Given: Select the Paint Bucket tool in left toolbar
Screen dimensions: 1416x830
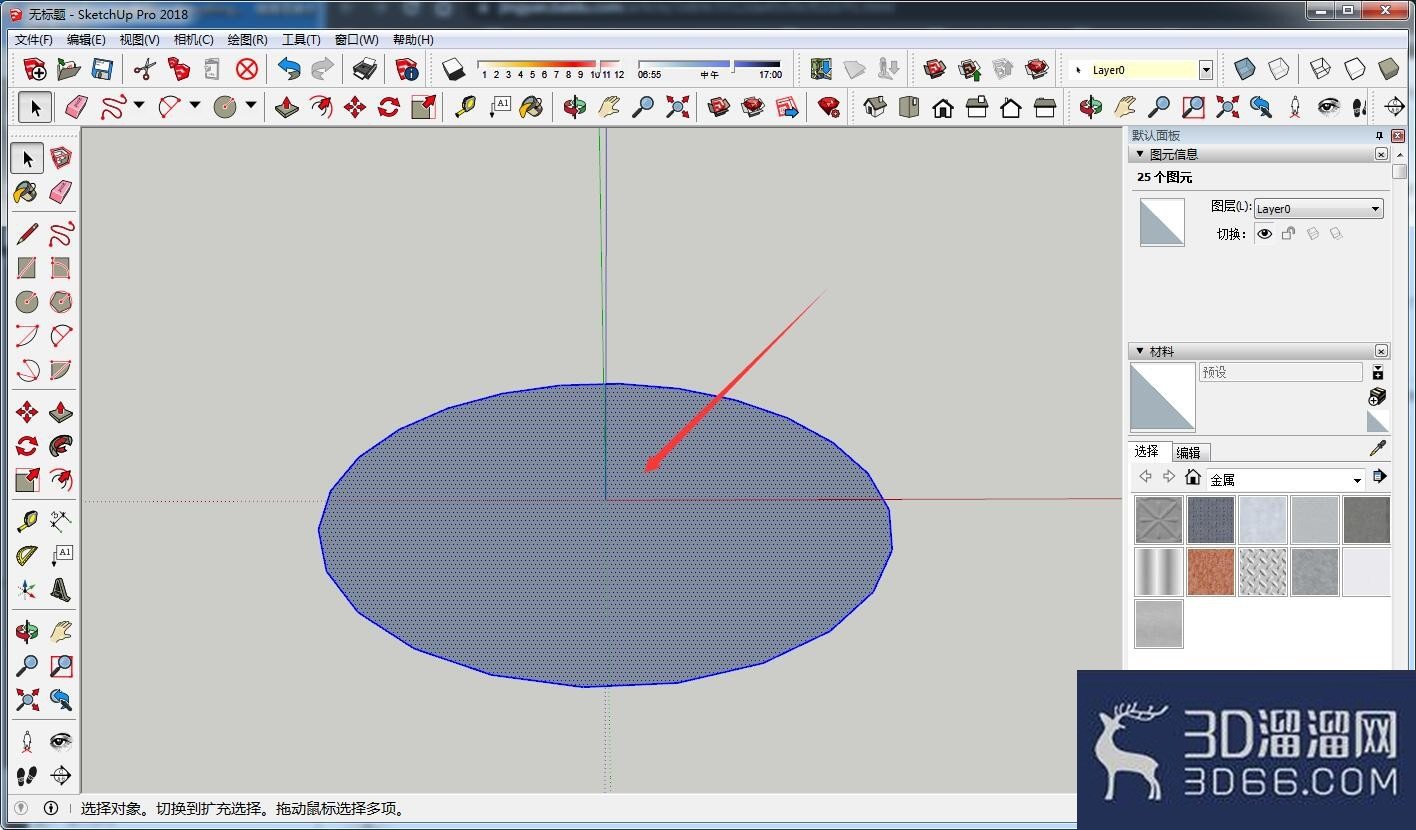Looking at the screenshot, I should point(27,191).
